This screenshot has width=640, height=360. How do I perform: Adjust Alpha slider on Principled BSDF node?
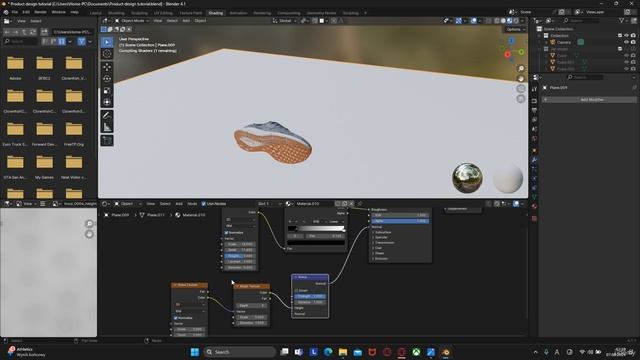(x=400, y=221)
